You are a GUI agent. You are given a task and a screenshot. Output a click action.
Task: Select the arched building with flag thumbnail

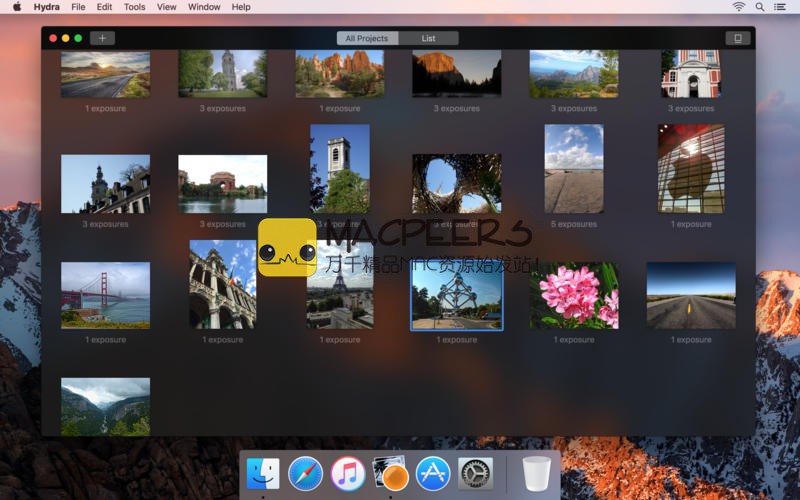pyautogui.click(x=222, y=284)
